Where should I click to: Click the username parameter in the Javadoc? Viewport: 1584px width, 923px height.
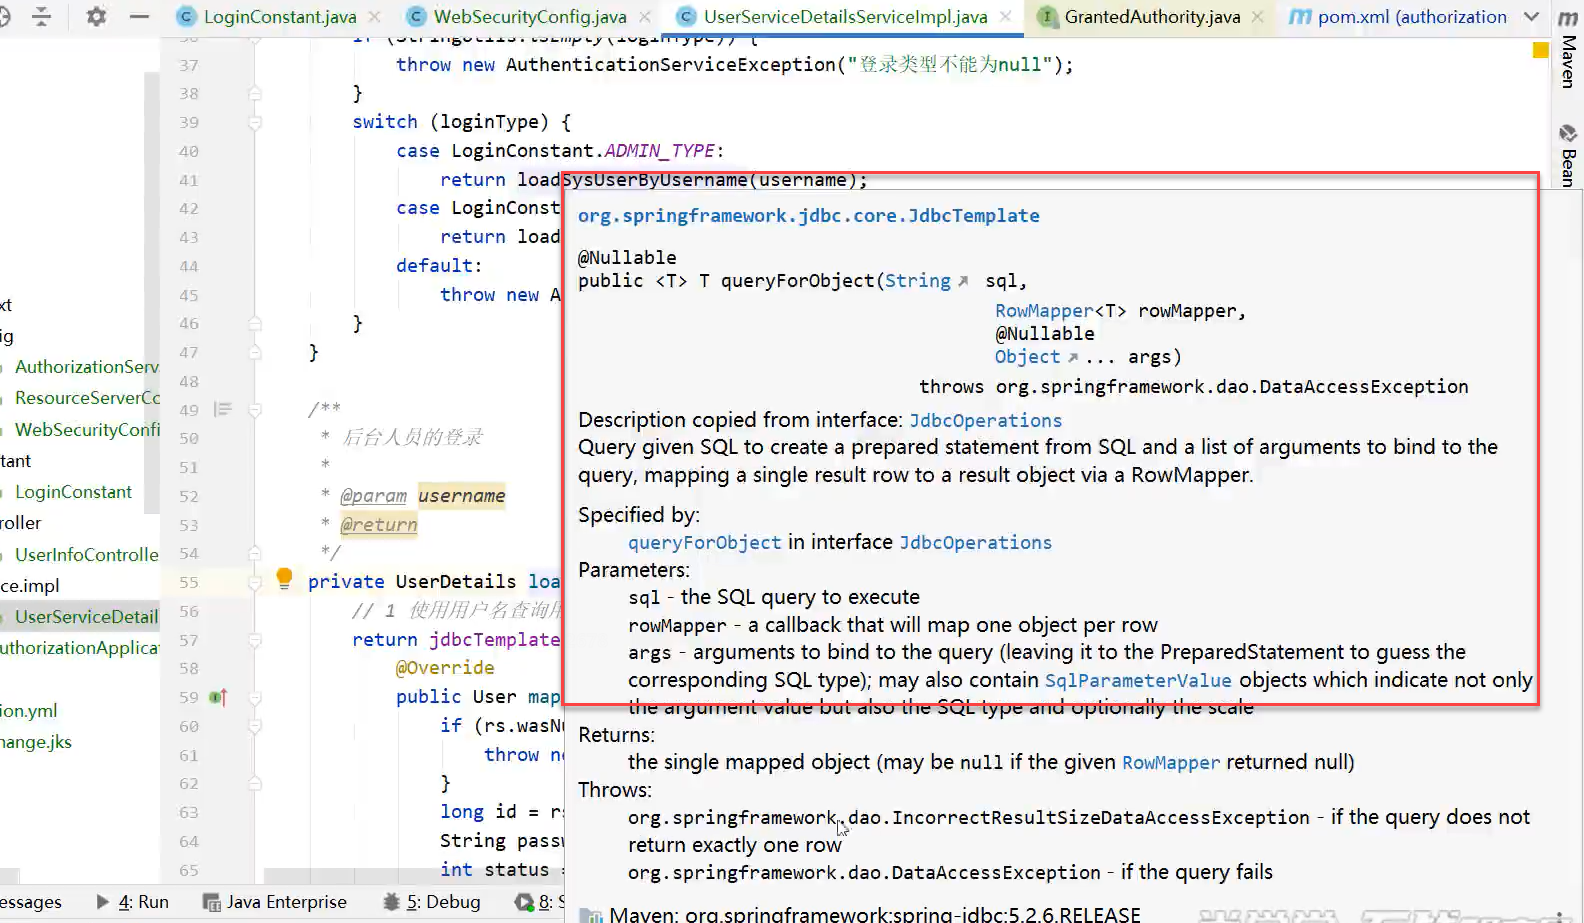(461, 496)
